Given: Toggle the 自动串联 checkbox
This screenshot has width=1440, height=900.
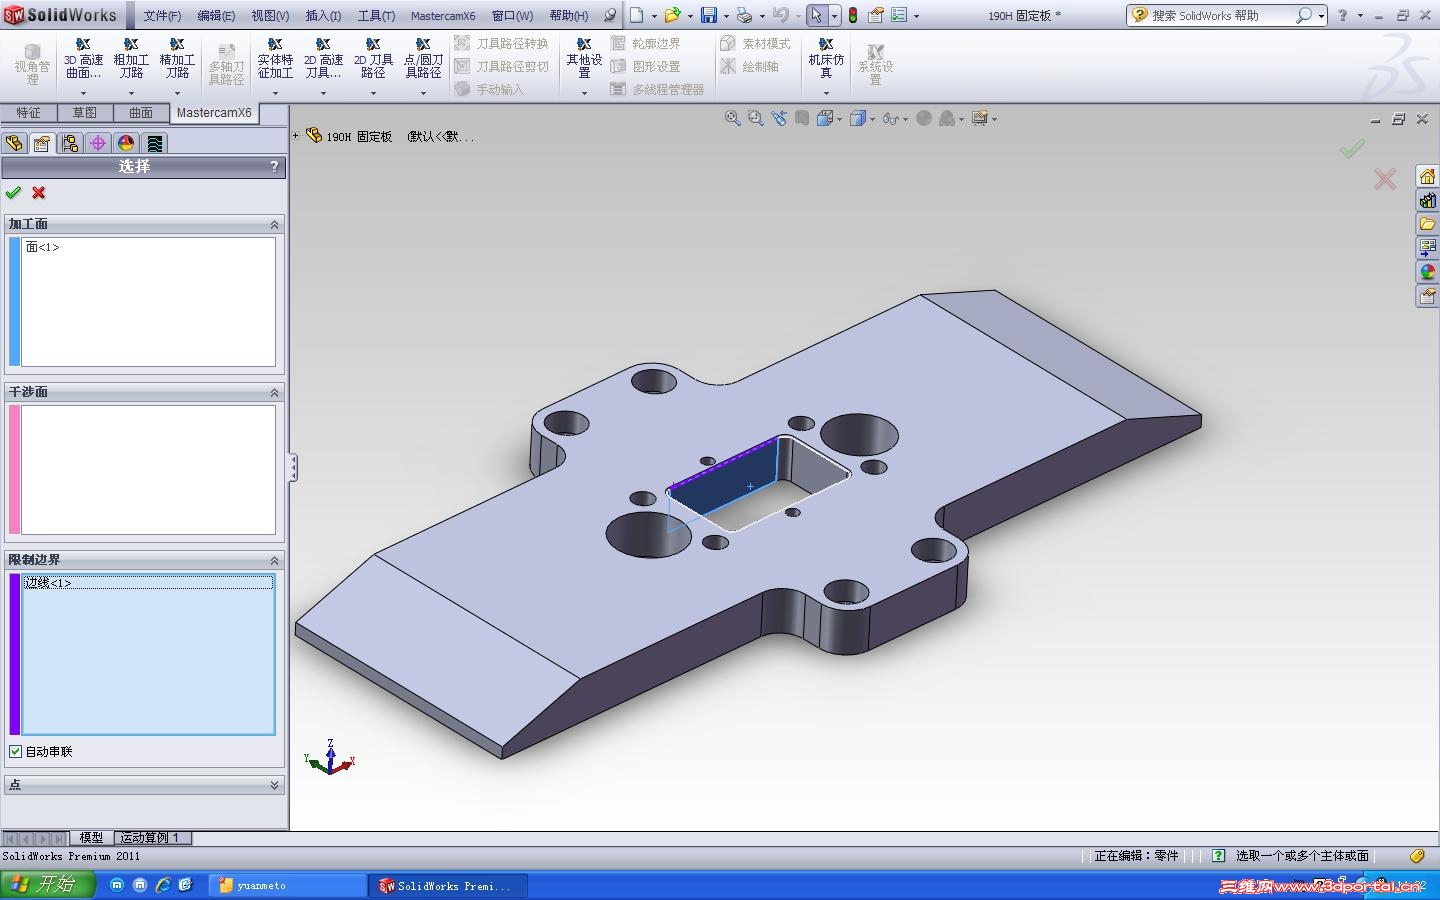Looking at the screenshot, I should click(x=16, y=751).
